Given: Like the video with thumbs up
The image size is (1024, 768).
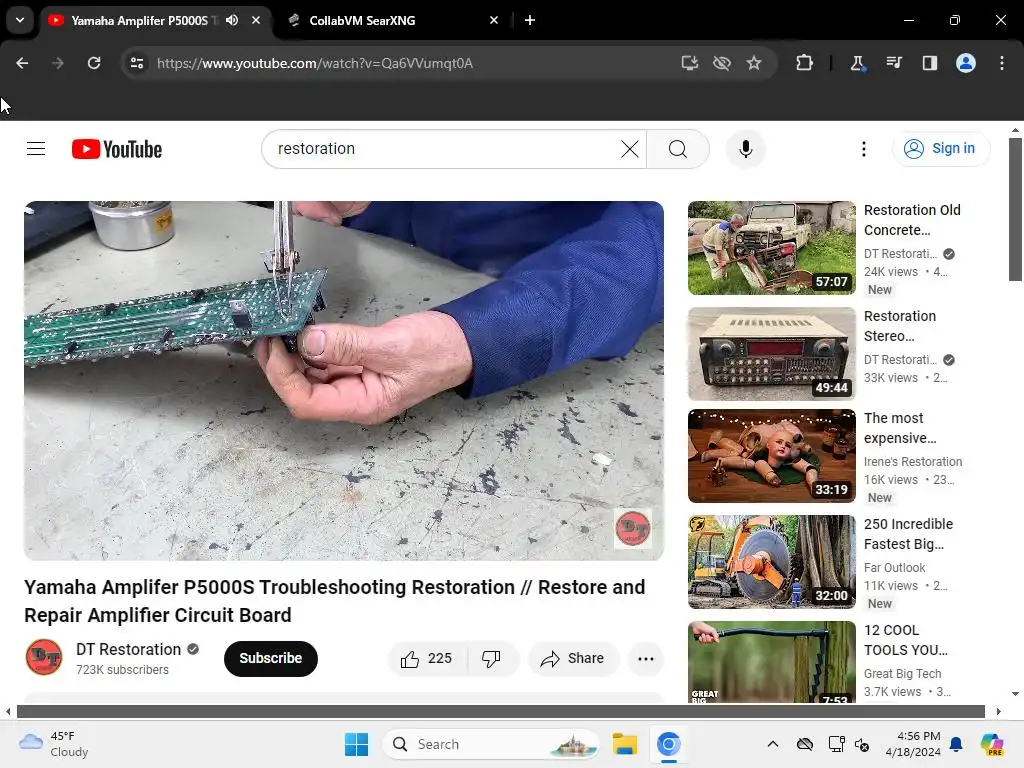Looking at the screenshot, I should (427, 658).
